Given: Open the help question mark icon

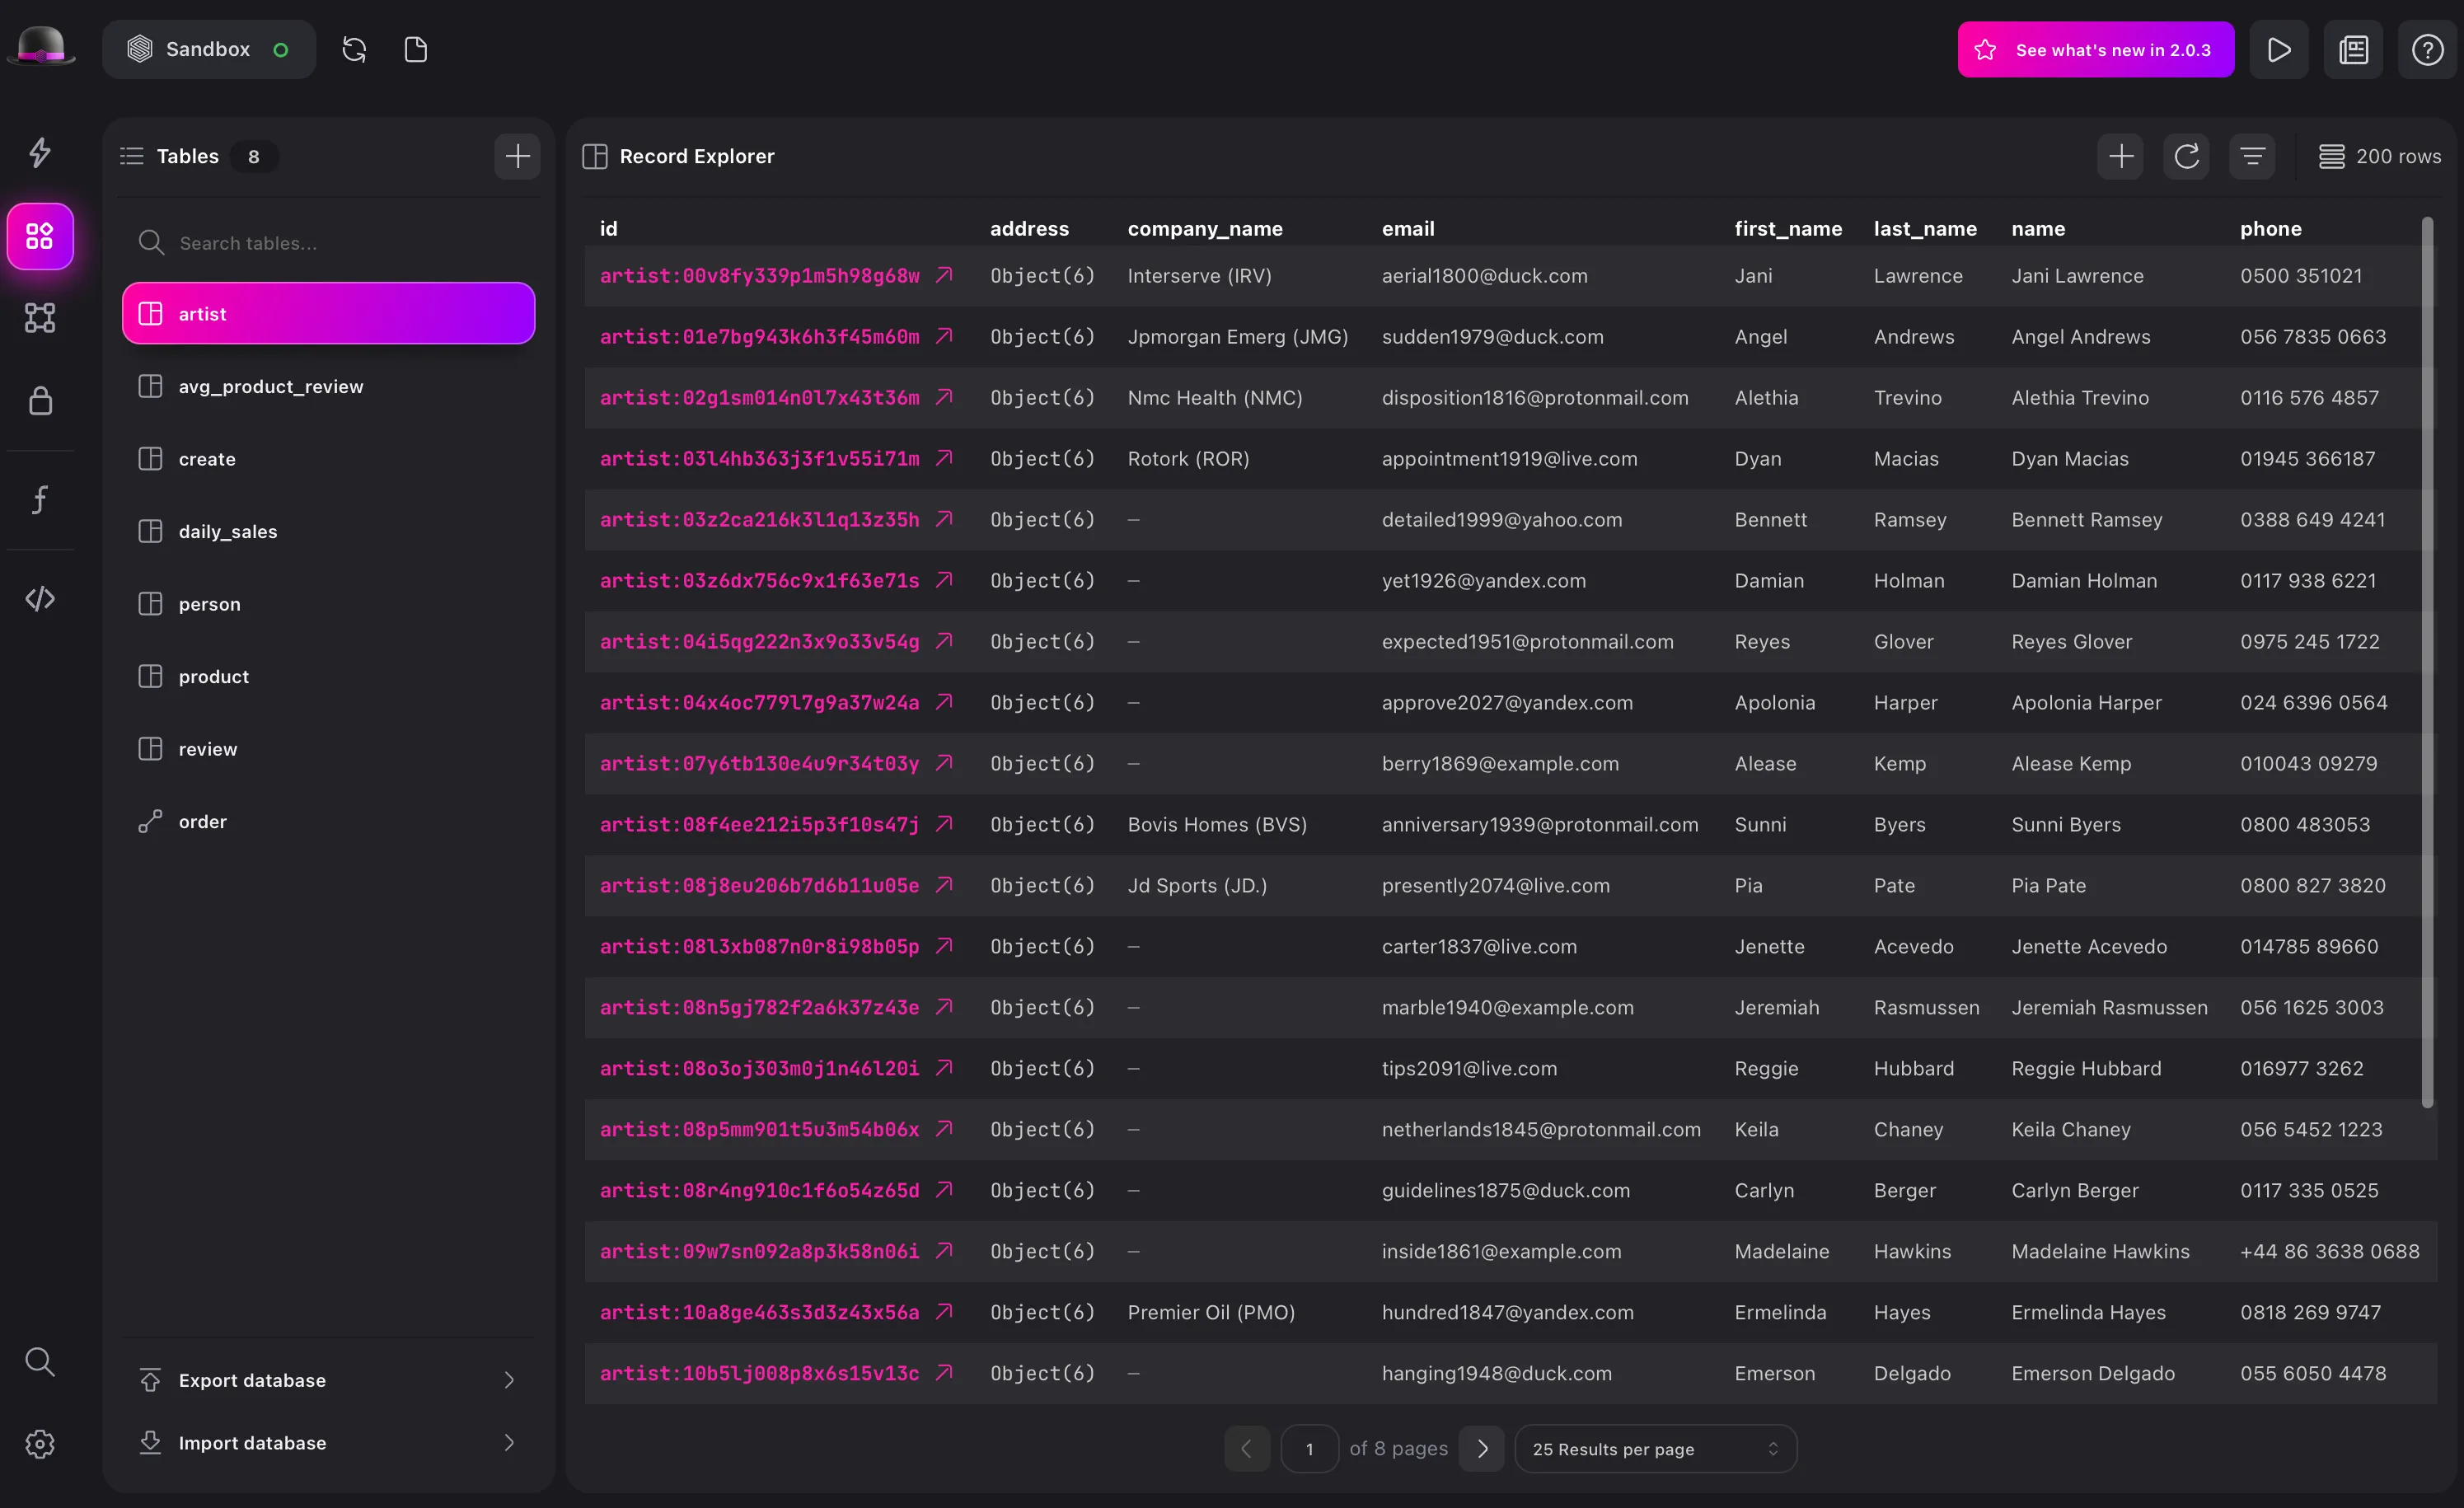Looking at the screenshot, I should (2427, 49).
